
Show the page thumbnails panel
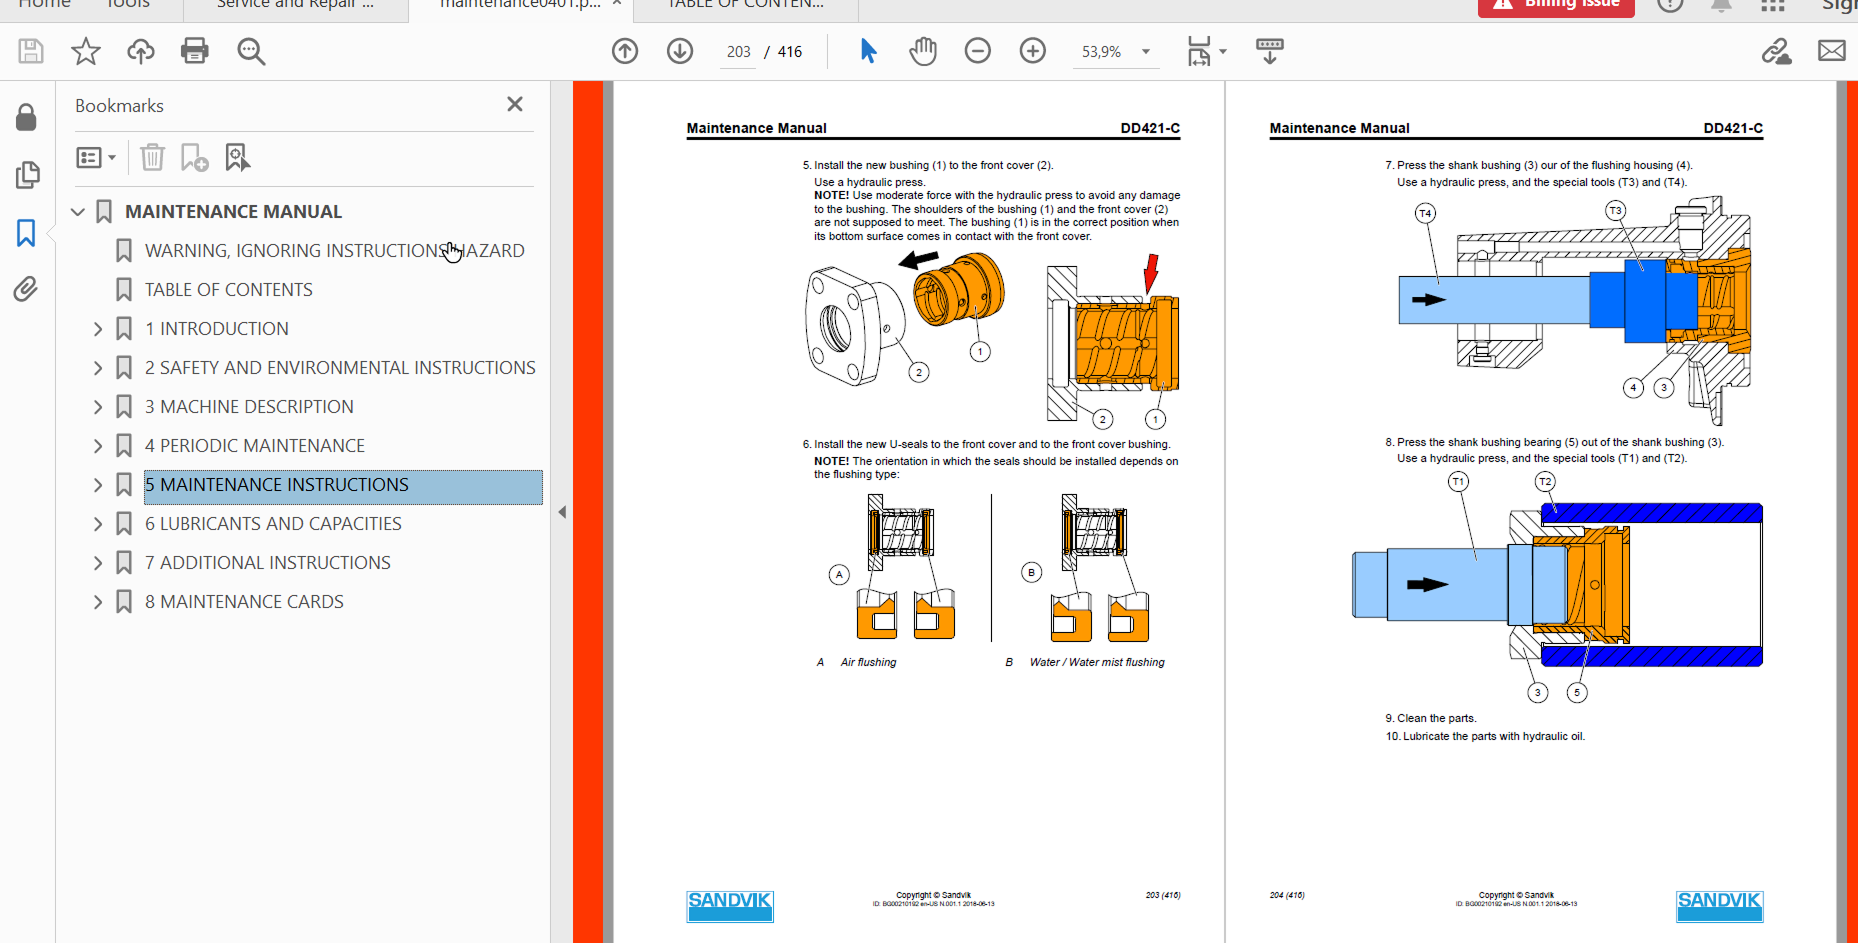[x=27, y=175]
